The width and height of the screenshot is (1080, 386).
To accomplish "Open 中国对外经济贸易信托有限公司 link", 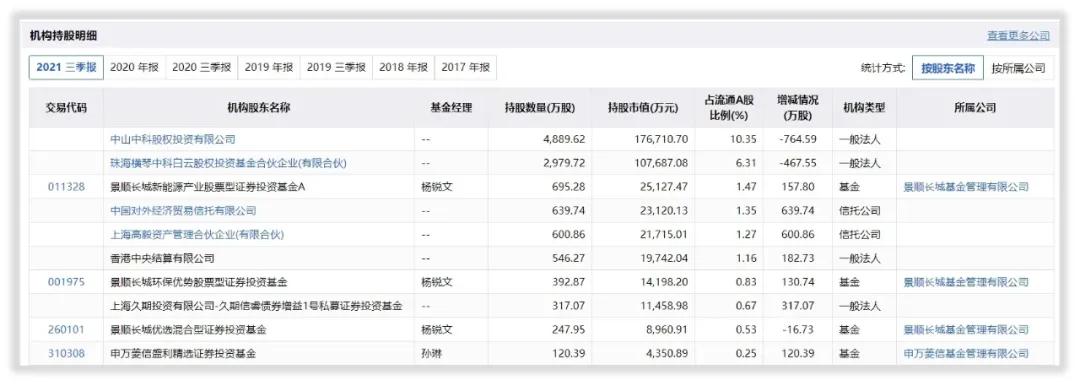I will coord(183,211).
